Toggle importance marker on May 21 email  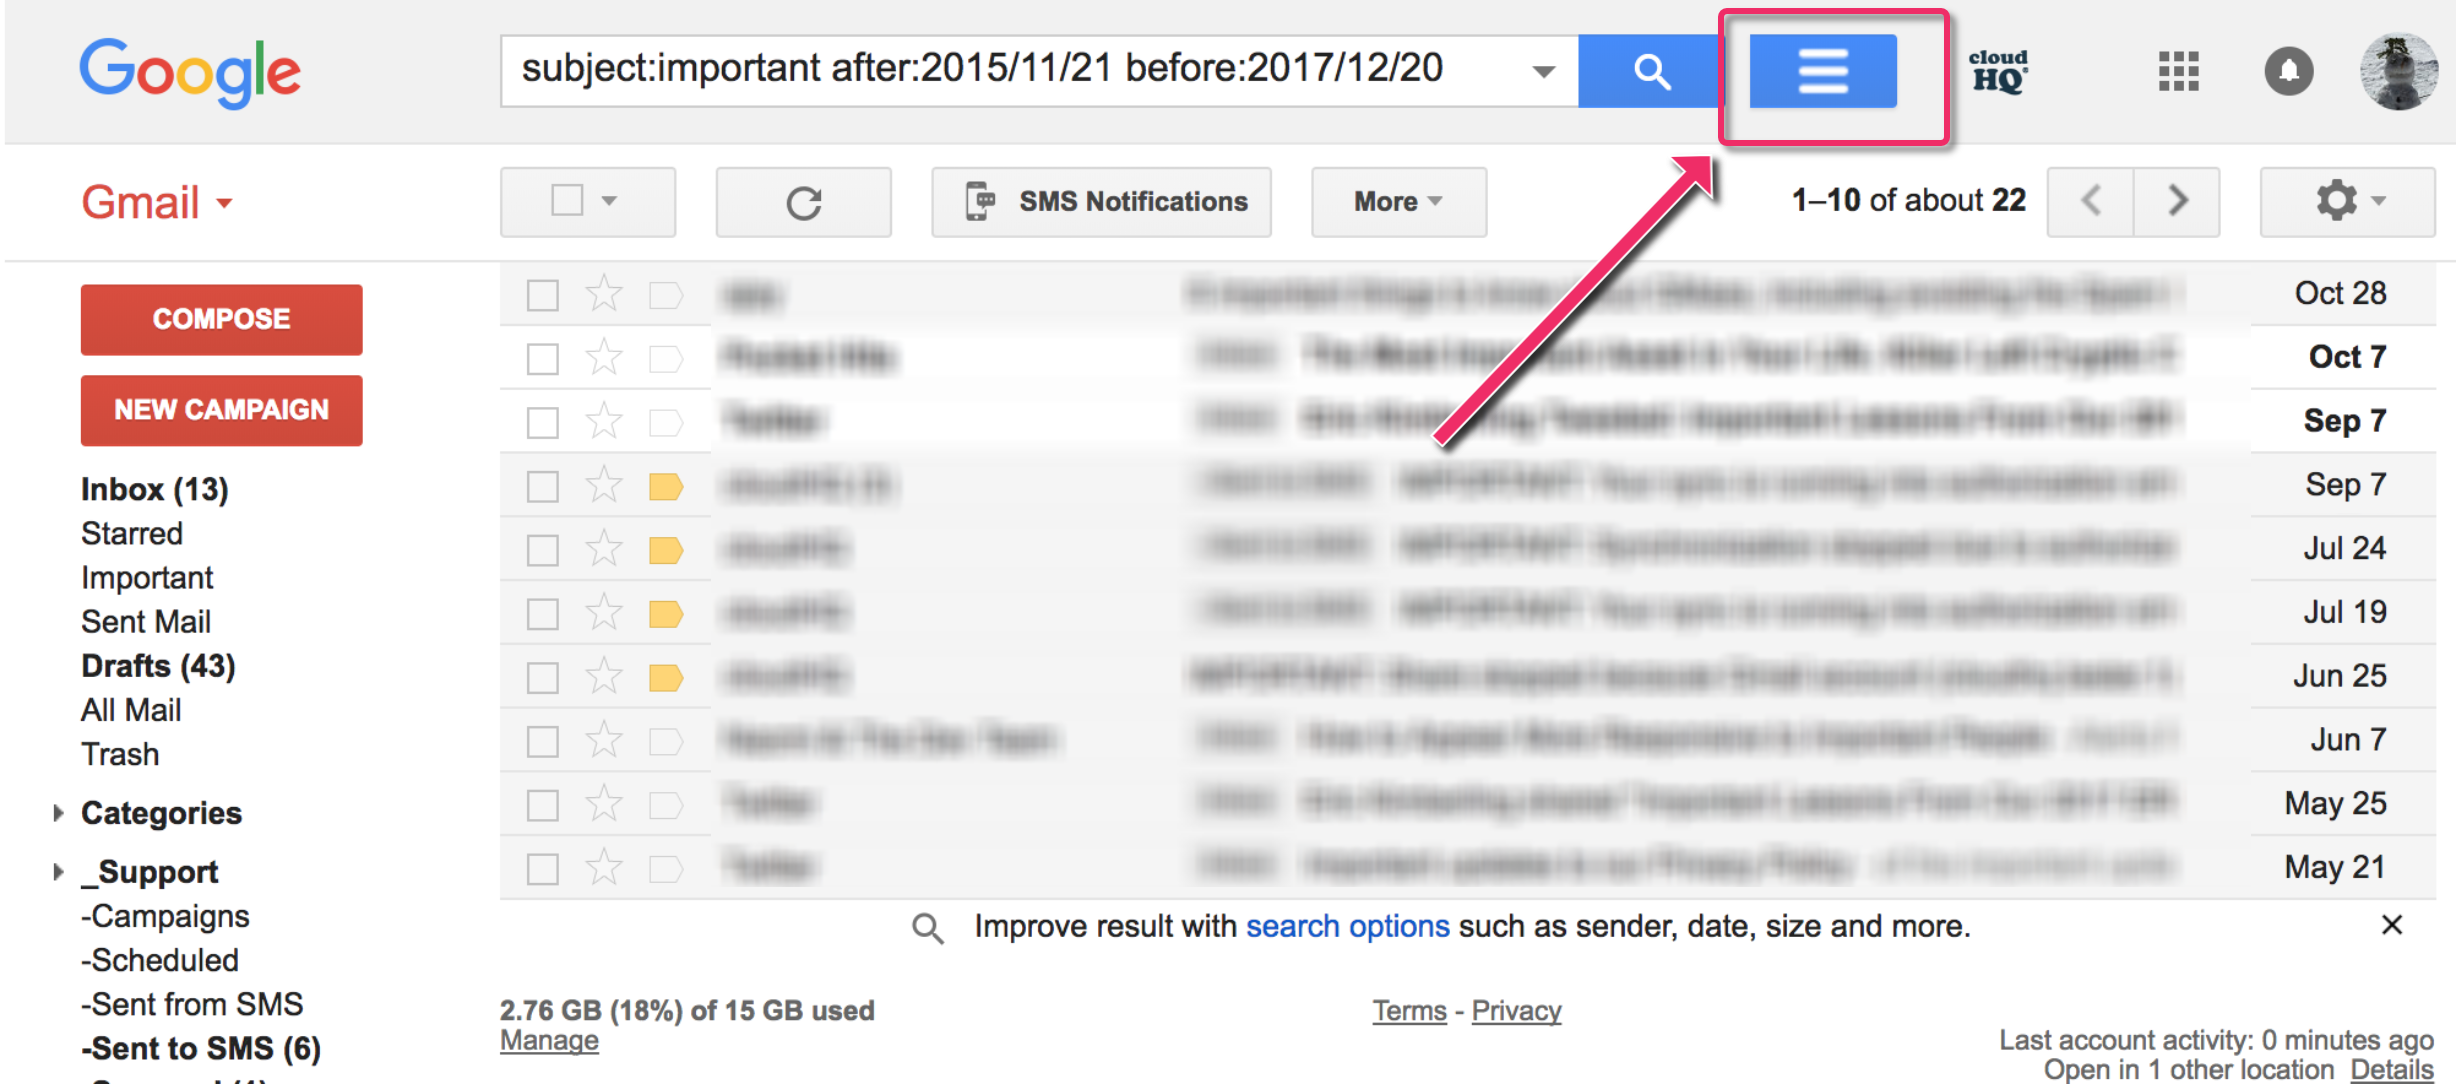click(x=665, y=868)
